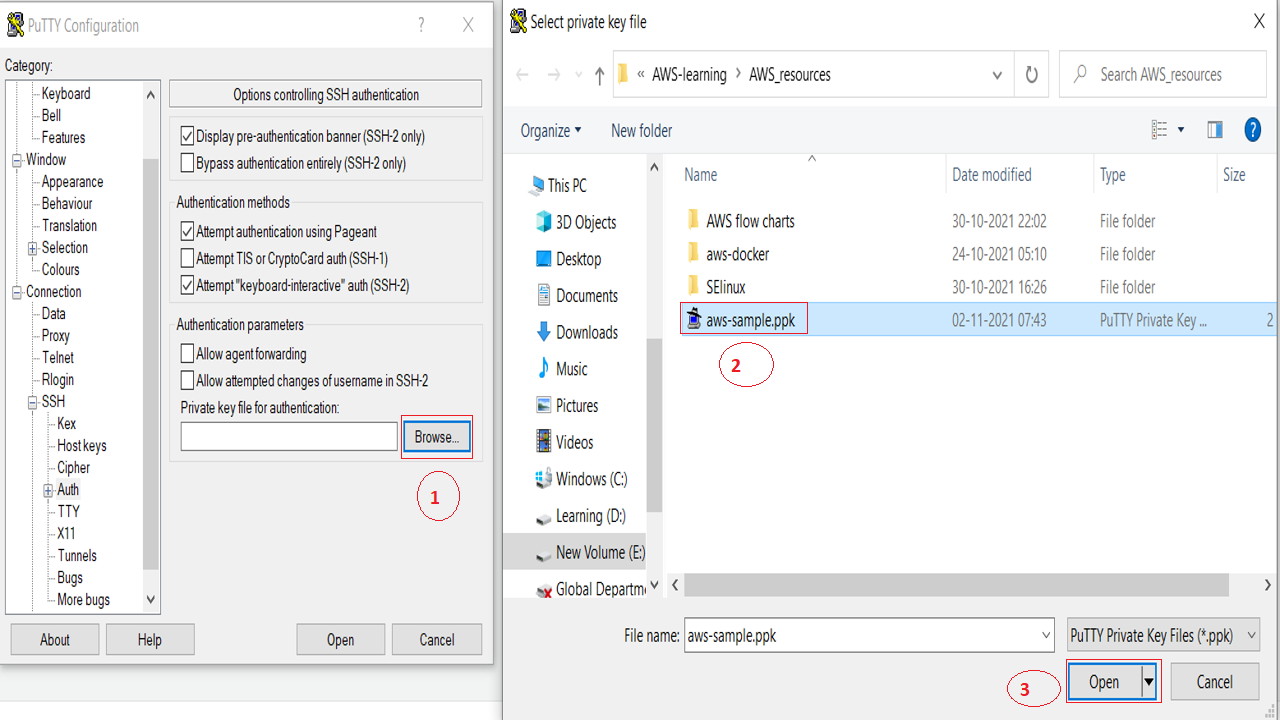Select Tunnels in category tree
Screen dimensions: 1280x720
[77, 556]
